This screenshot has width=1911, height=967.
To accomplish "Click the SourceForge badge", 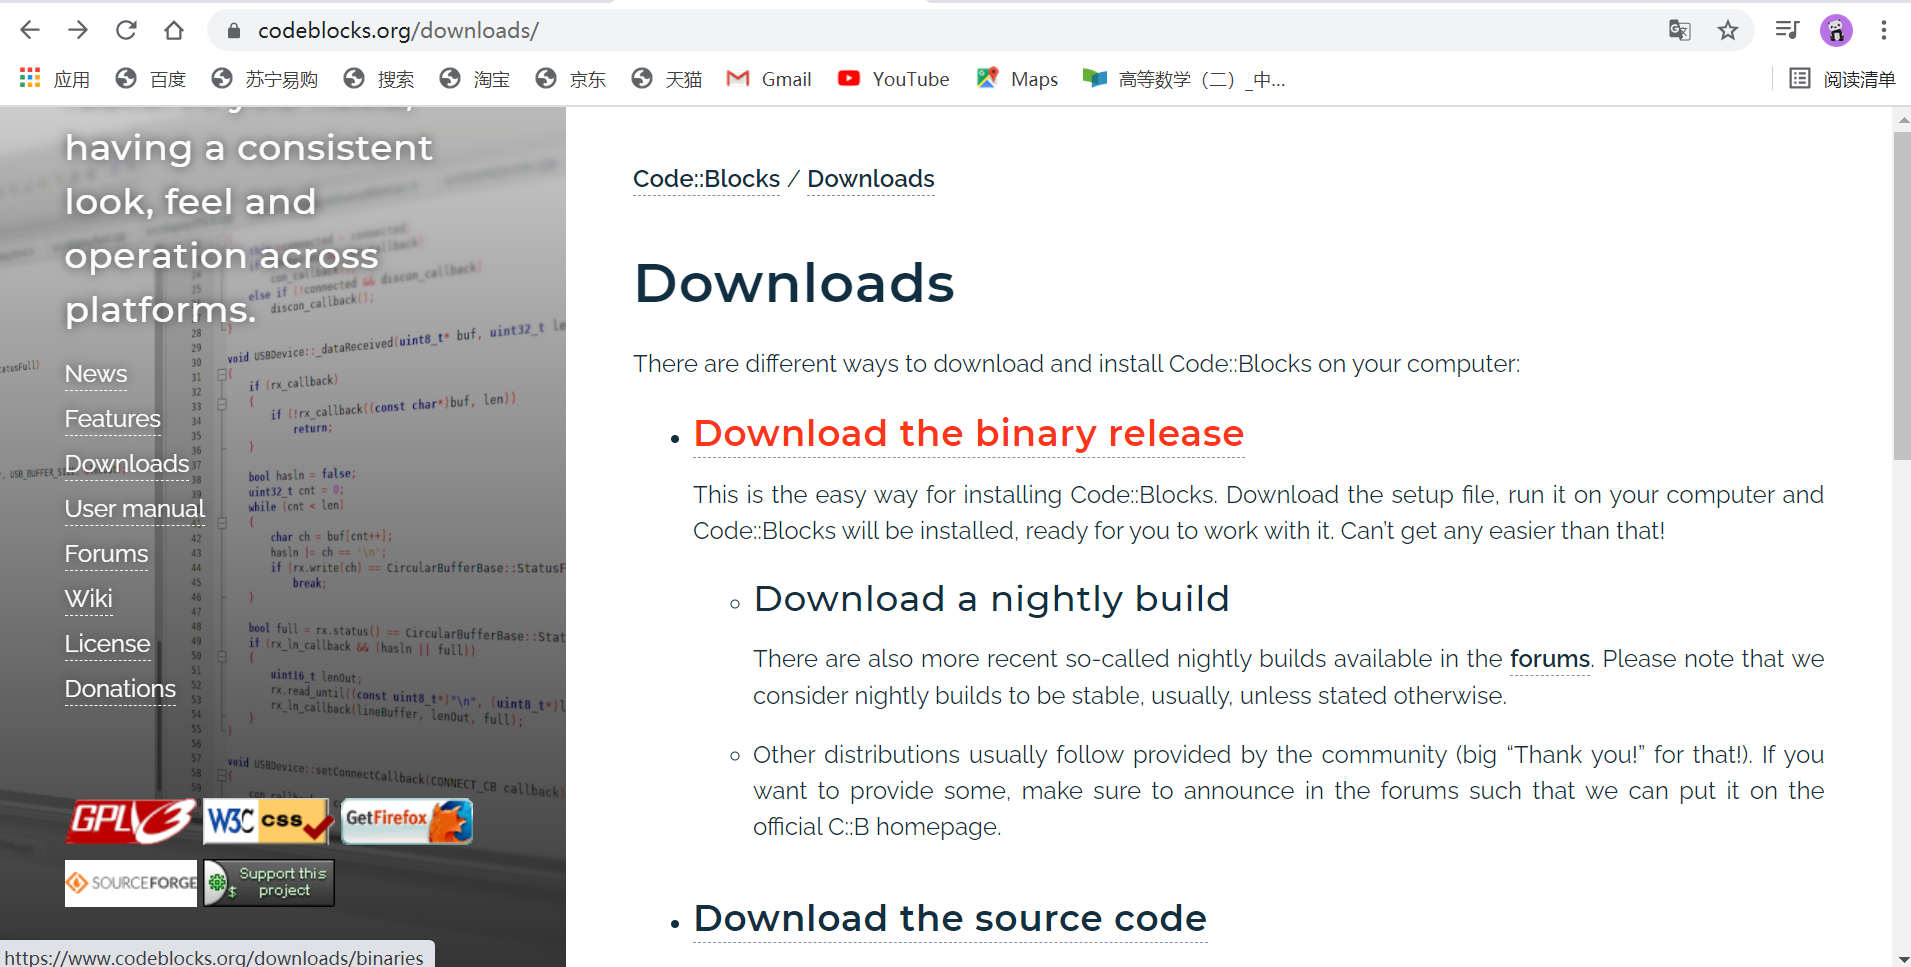I will pyautogui.click(x=131, y=883).
